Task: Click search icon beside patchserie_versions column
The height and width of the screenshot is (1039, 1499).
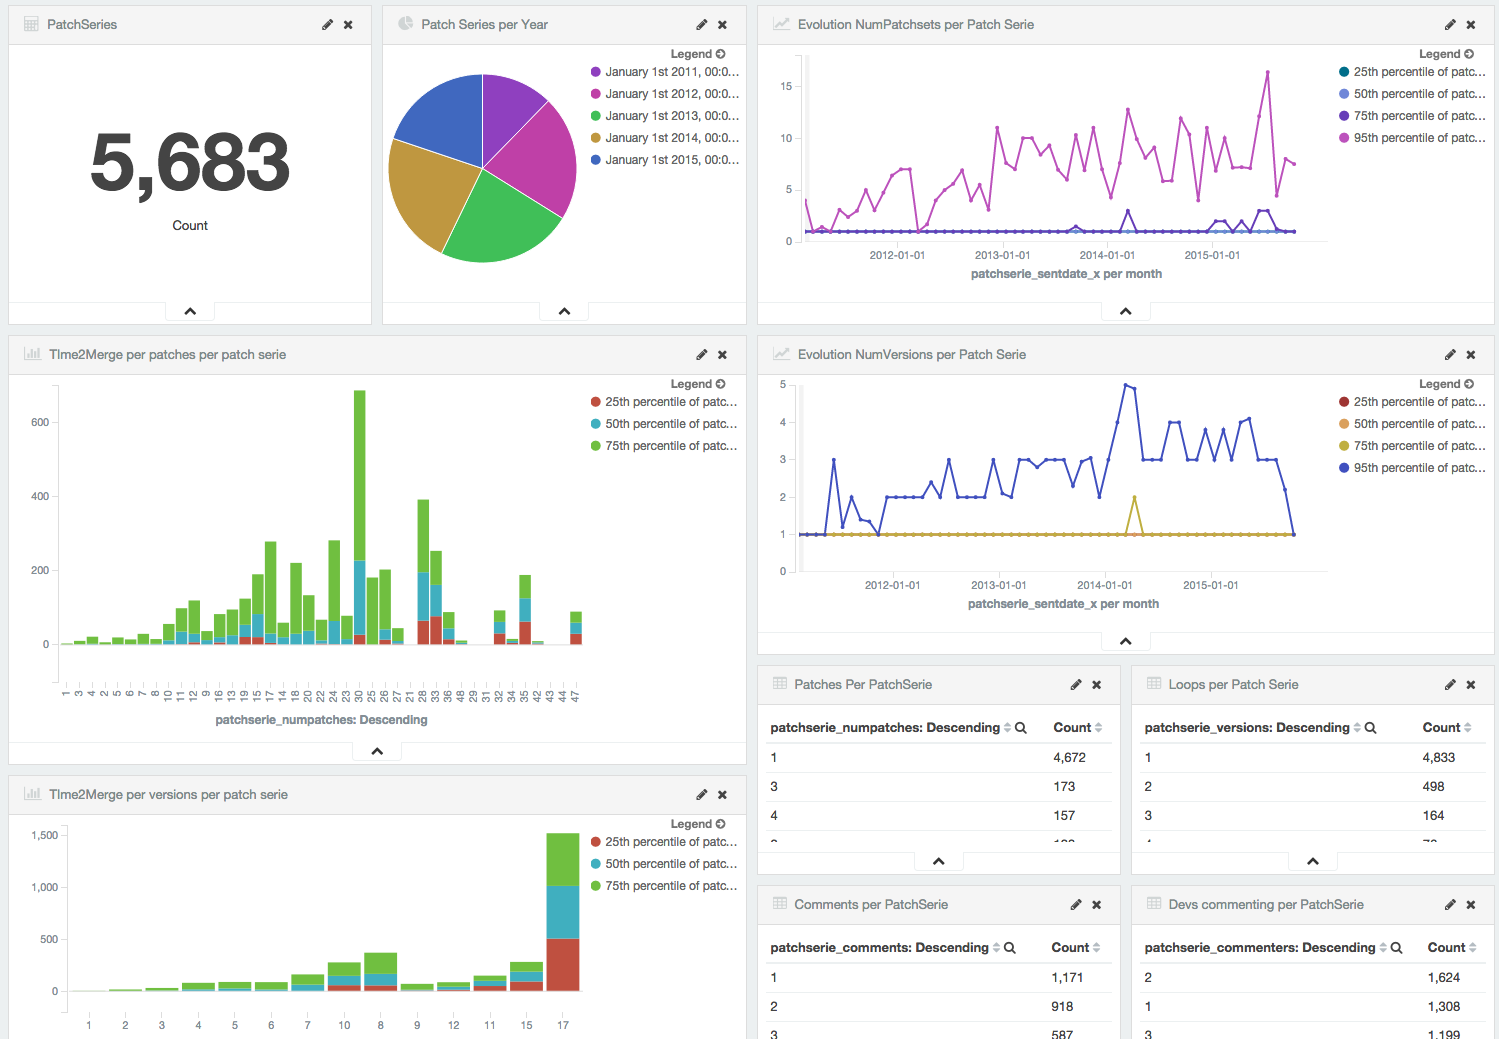Action: tap(1371, 728)
